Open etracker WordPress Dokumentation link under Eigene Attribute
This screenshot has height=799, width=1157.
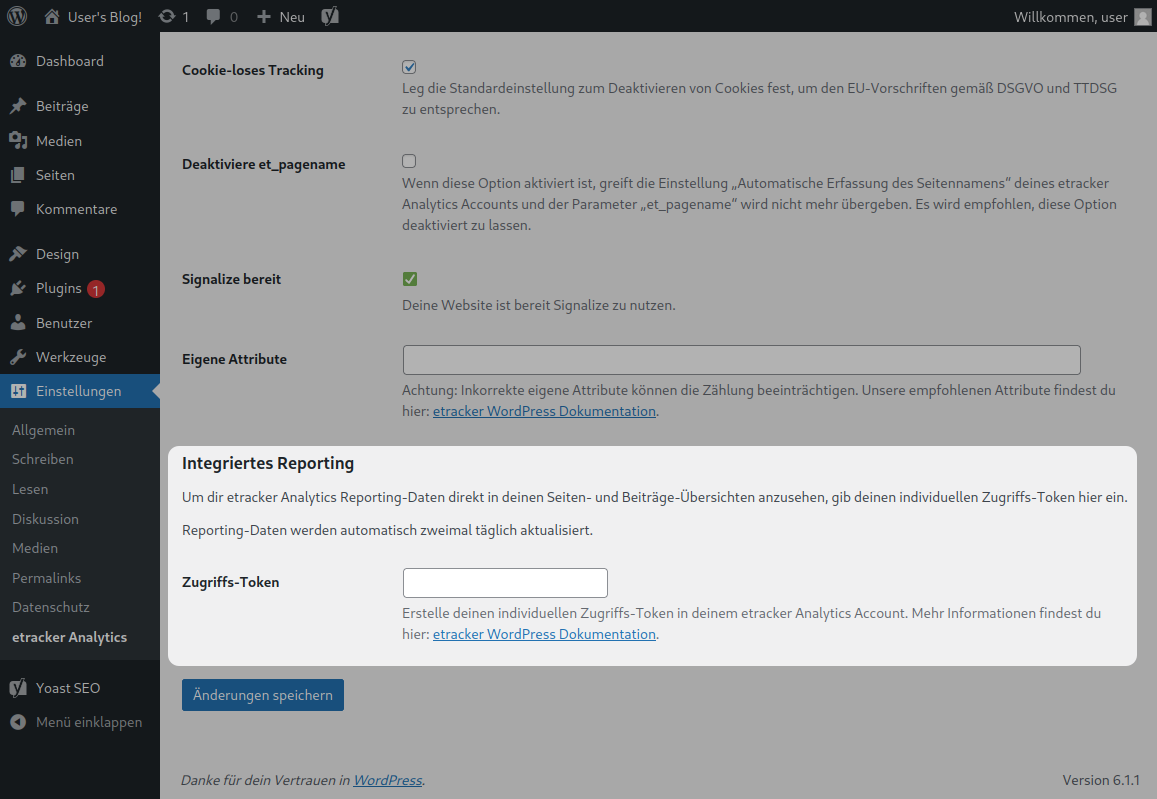[x=545, y=411]
